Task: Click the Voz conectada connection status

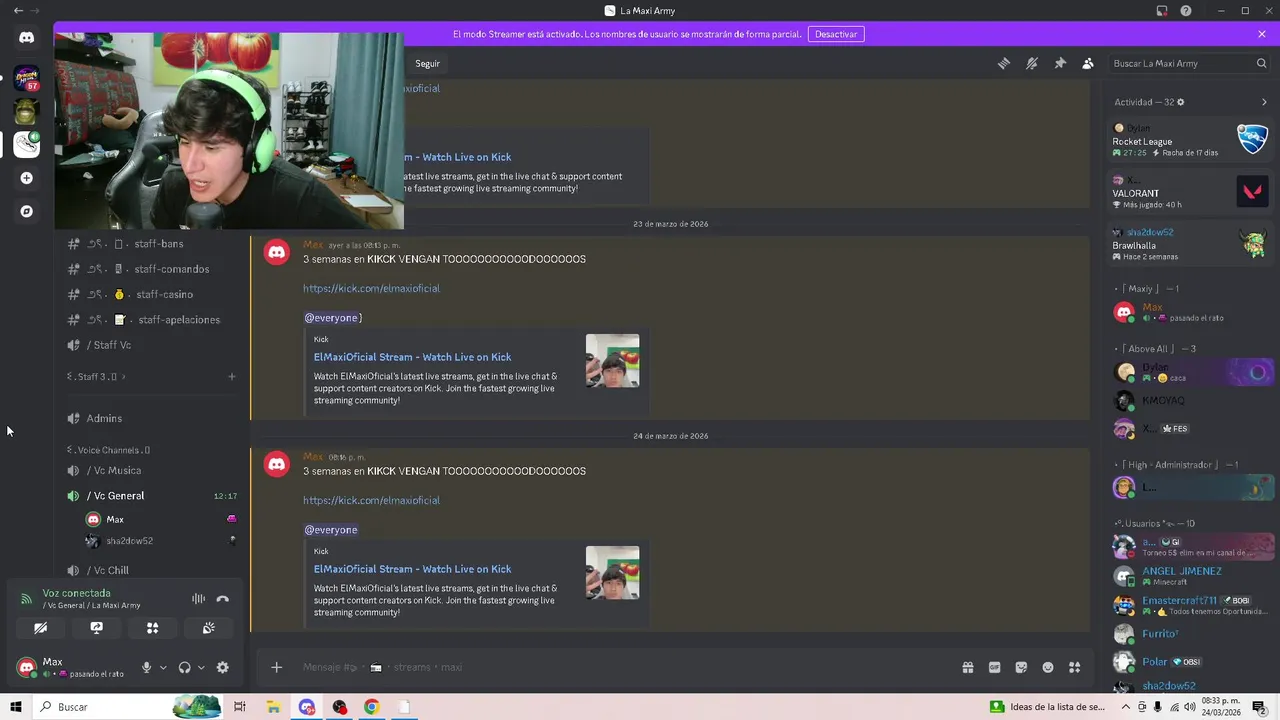Action: click(x=76, y=593)
